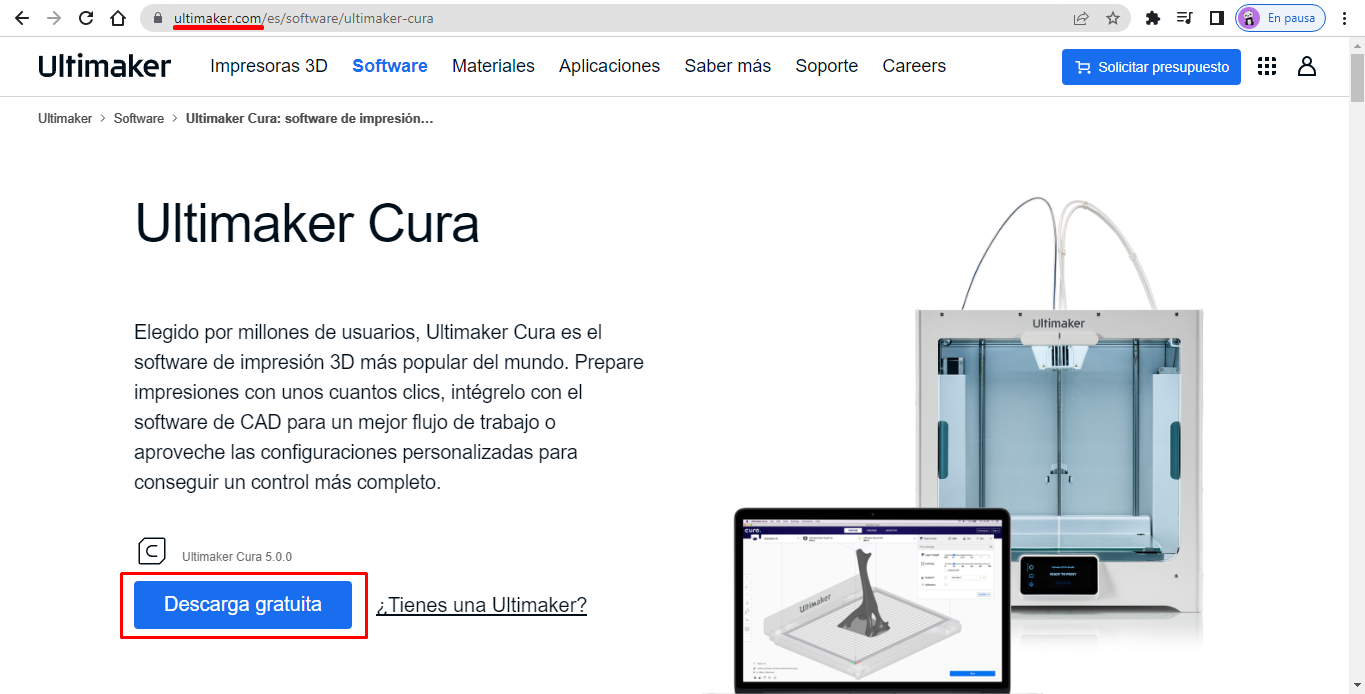Bookmark this page with the star icon
The image size is (1365, 694).
point(1113,18)
